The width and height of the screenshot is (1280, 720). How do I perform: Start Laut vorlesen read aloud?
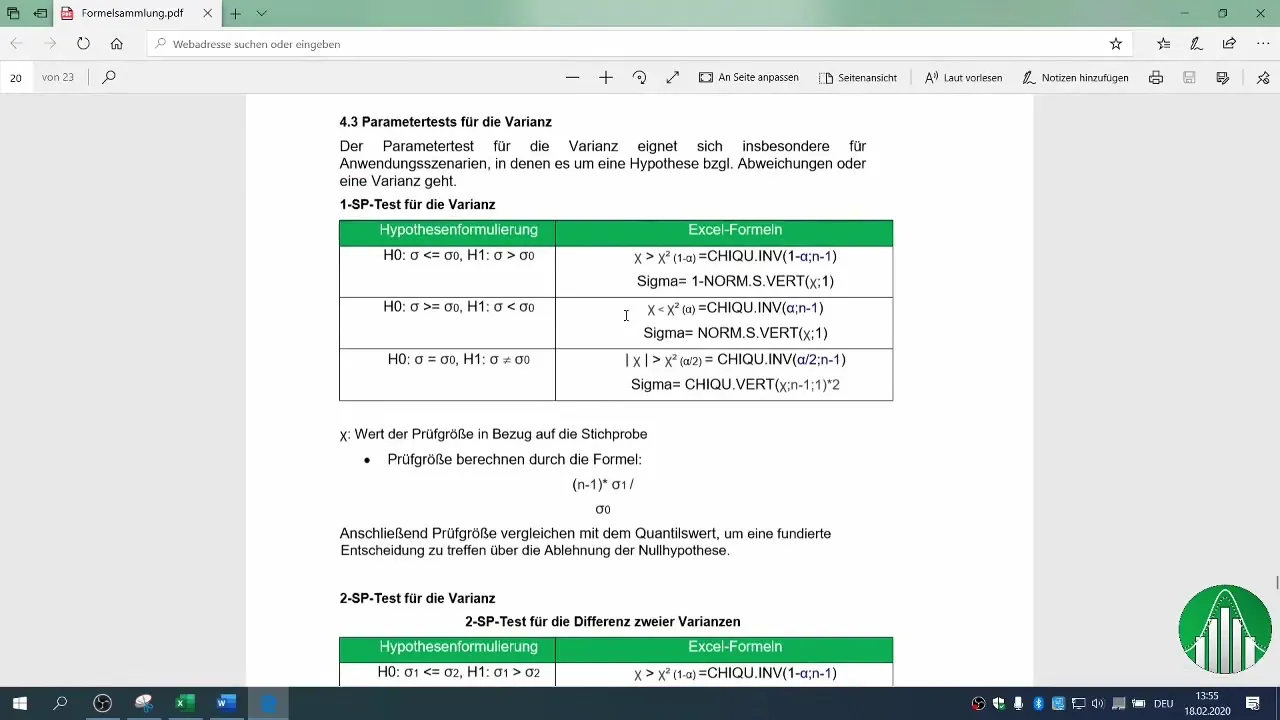point(963,77)
